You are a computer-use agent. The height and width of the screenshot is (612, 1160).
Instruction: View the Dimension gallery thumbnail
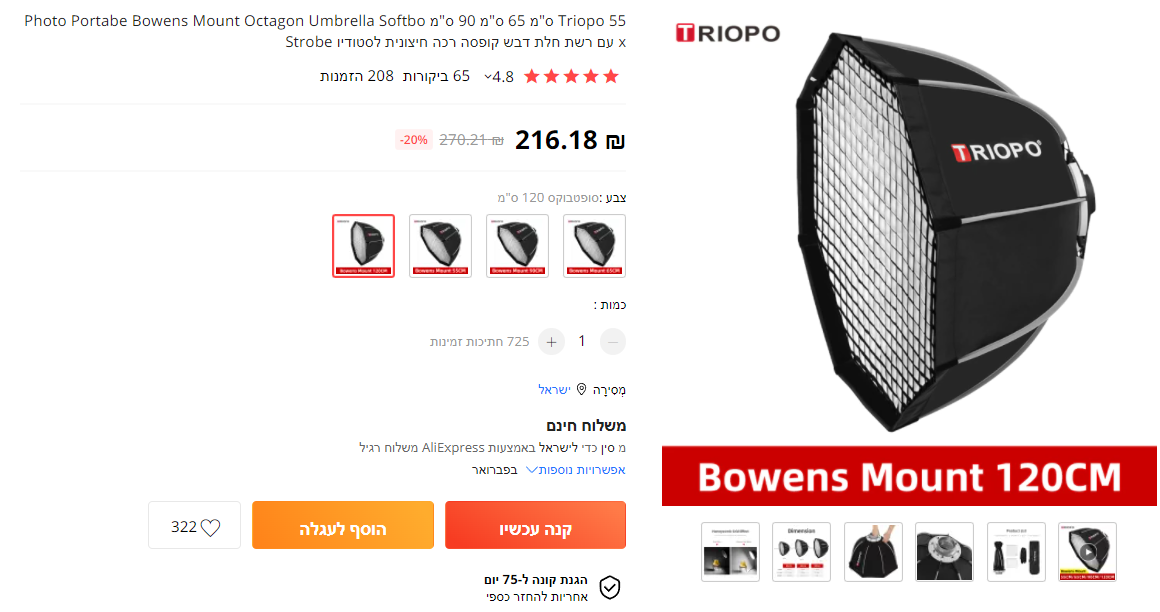[x=801, y=552]
